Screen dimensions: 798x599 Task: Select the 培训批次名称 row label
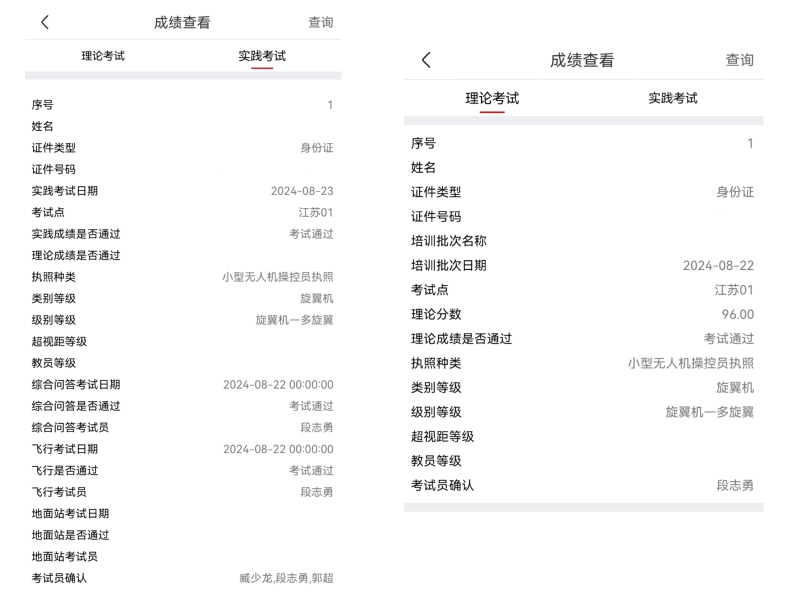tap(449, 241)
